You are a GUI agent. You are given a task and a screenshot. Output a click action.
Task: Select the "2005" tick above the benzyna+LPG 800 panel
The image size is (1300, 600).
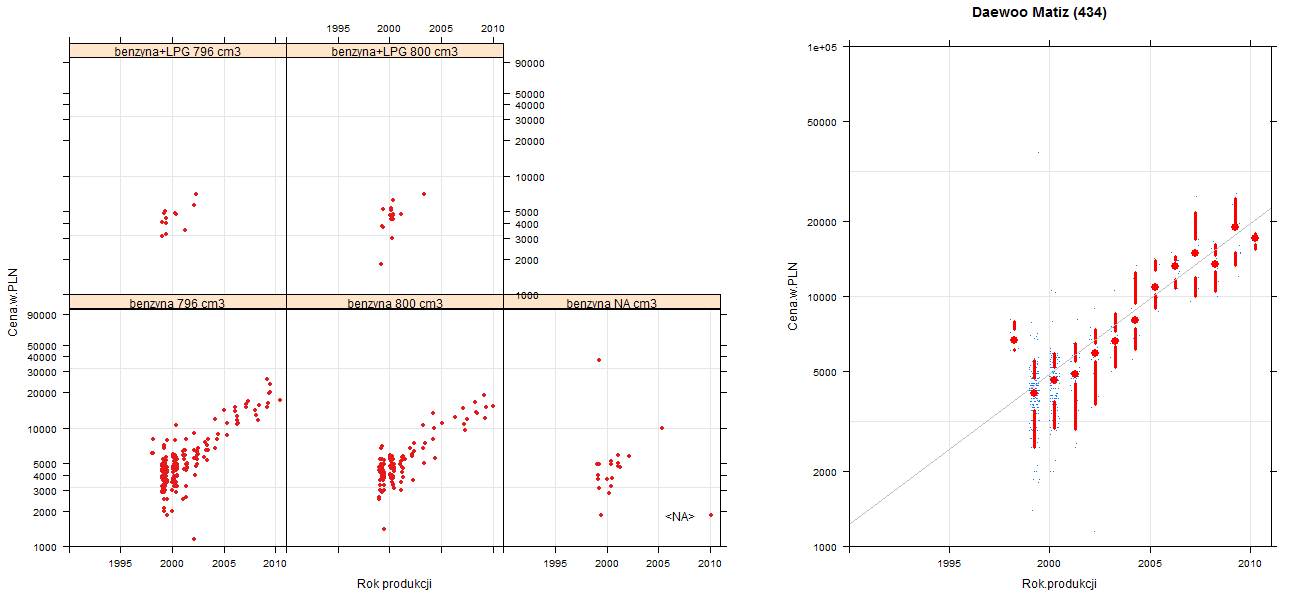(x=441, y=28)
